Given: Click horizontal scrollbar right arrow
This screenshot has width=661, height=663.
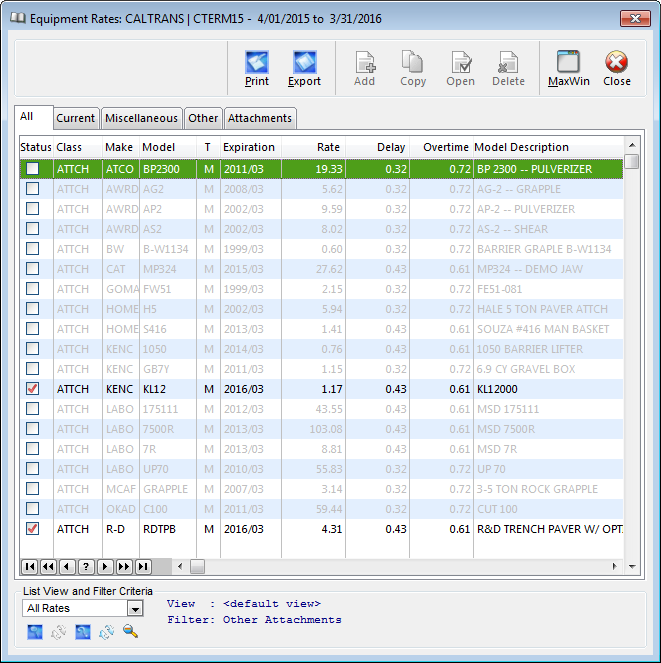Looking at the screenshot, I should click(x=614, y=567).
